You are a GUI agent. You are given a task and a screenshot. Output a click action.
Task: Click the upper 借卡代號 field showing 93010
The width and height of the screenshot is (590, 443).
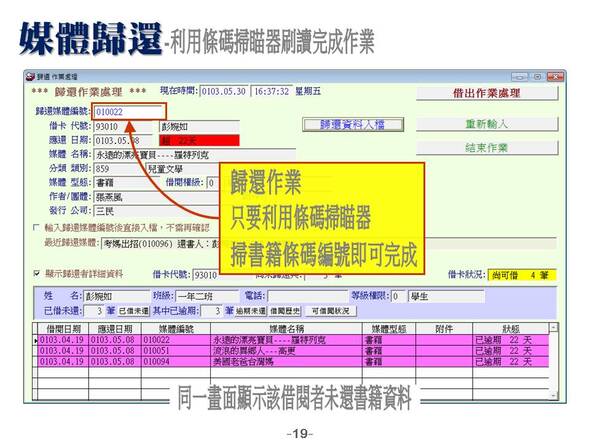[123, 126]
